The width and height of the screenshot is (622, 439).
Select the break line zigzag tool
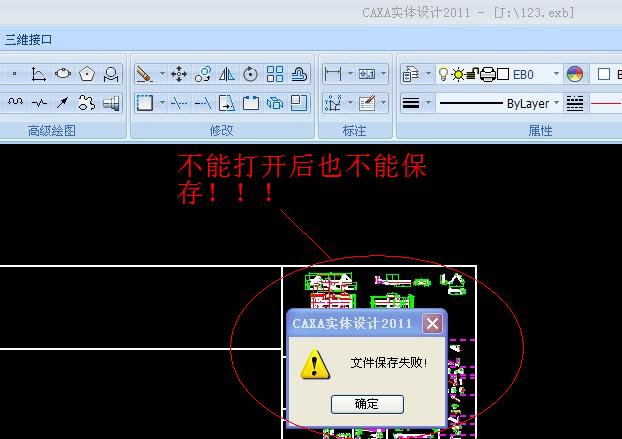click(39, 103)
